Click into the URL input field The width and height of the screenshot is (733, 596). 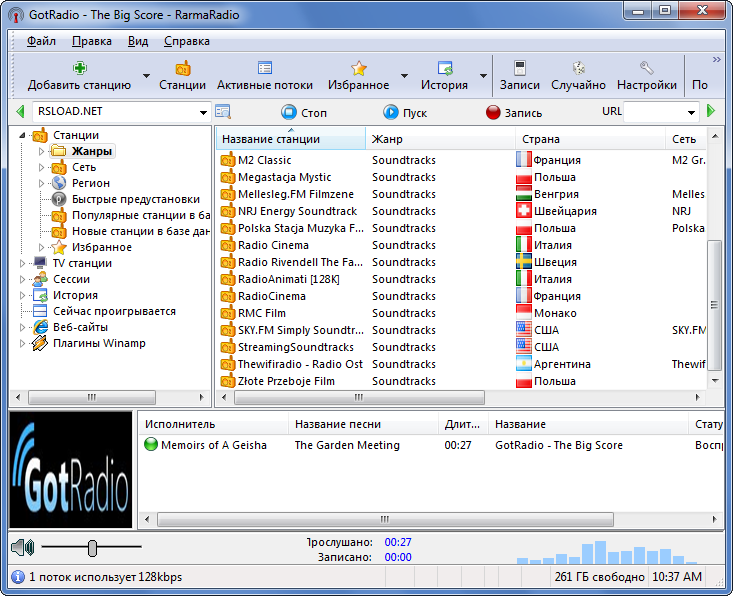pyautogui.click(x=654, y=112)
